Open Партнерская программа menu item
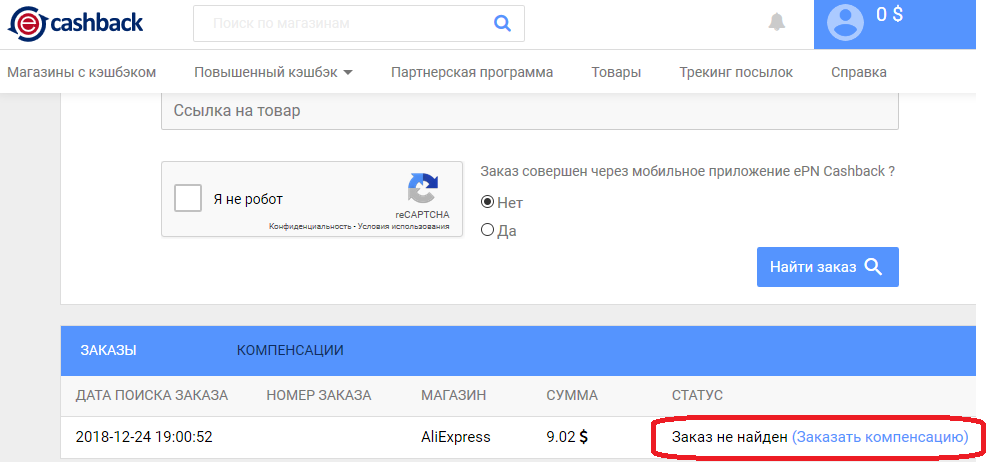This screenshot has width=987, height=466. (x=471, y=72)
